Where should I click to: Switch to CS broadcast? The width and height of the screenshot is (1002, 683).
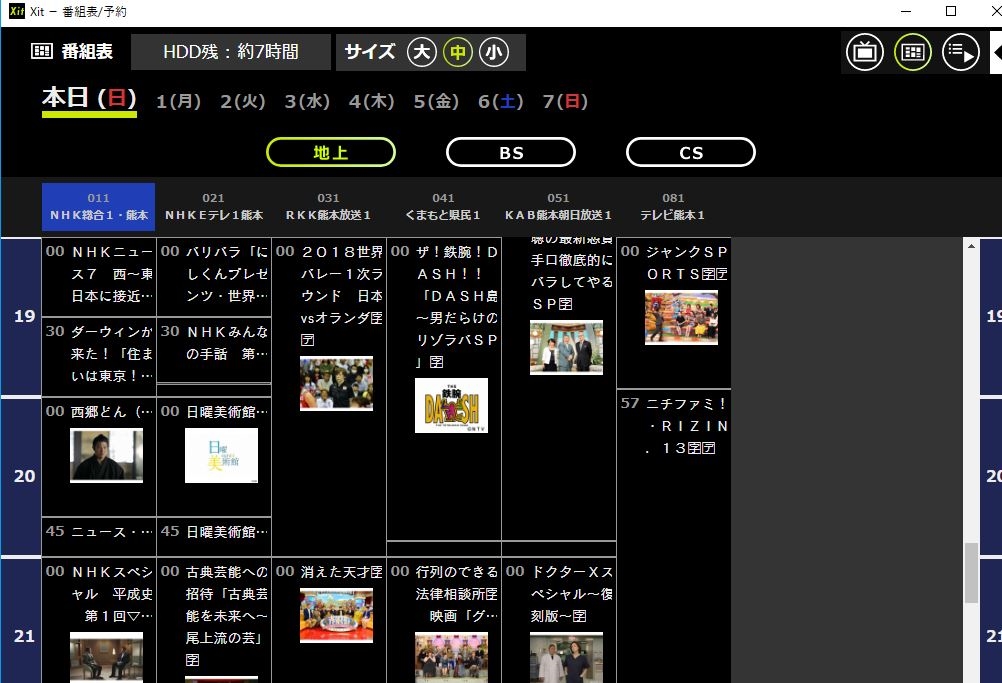click(691, 152)
